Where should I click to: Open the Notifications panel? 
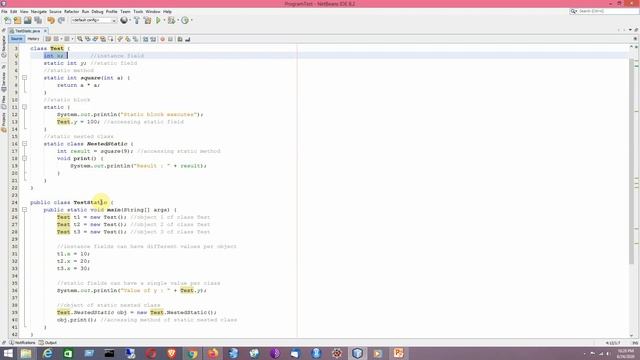click(x=22, y=343)
